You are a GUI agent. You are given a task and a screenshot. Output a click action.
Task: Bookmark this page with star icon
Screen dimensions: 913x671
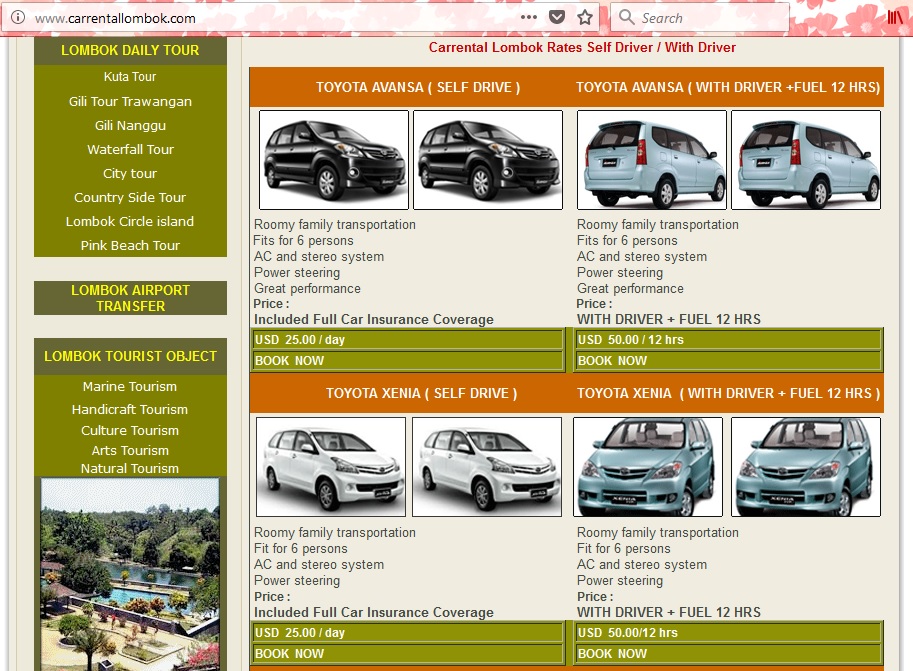(585, 17)
